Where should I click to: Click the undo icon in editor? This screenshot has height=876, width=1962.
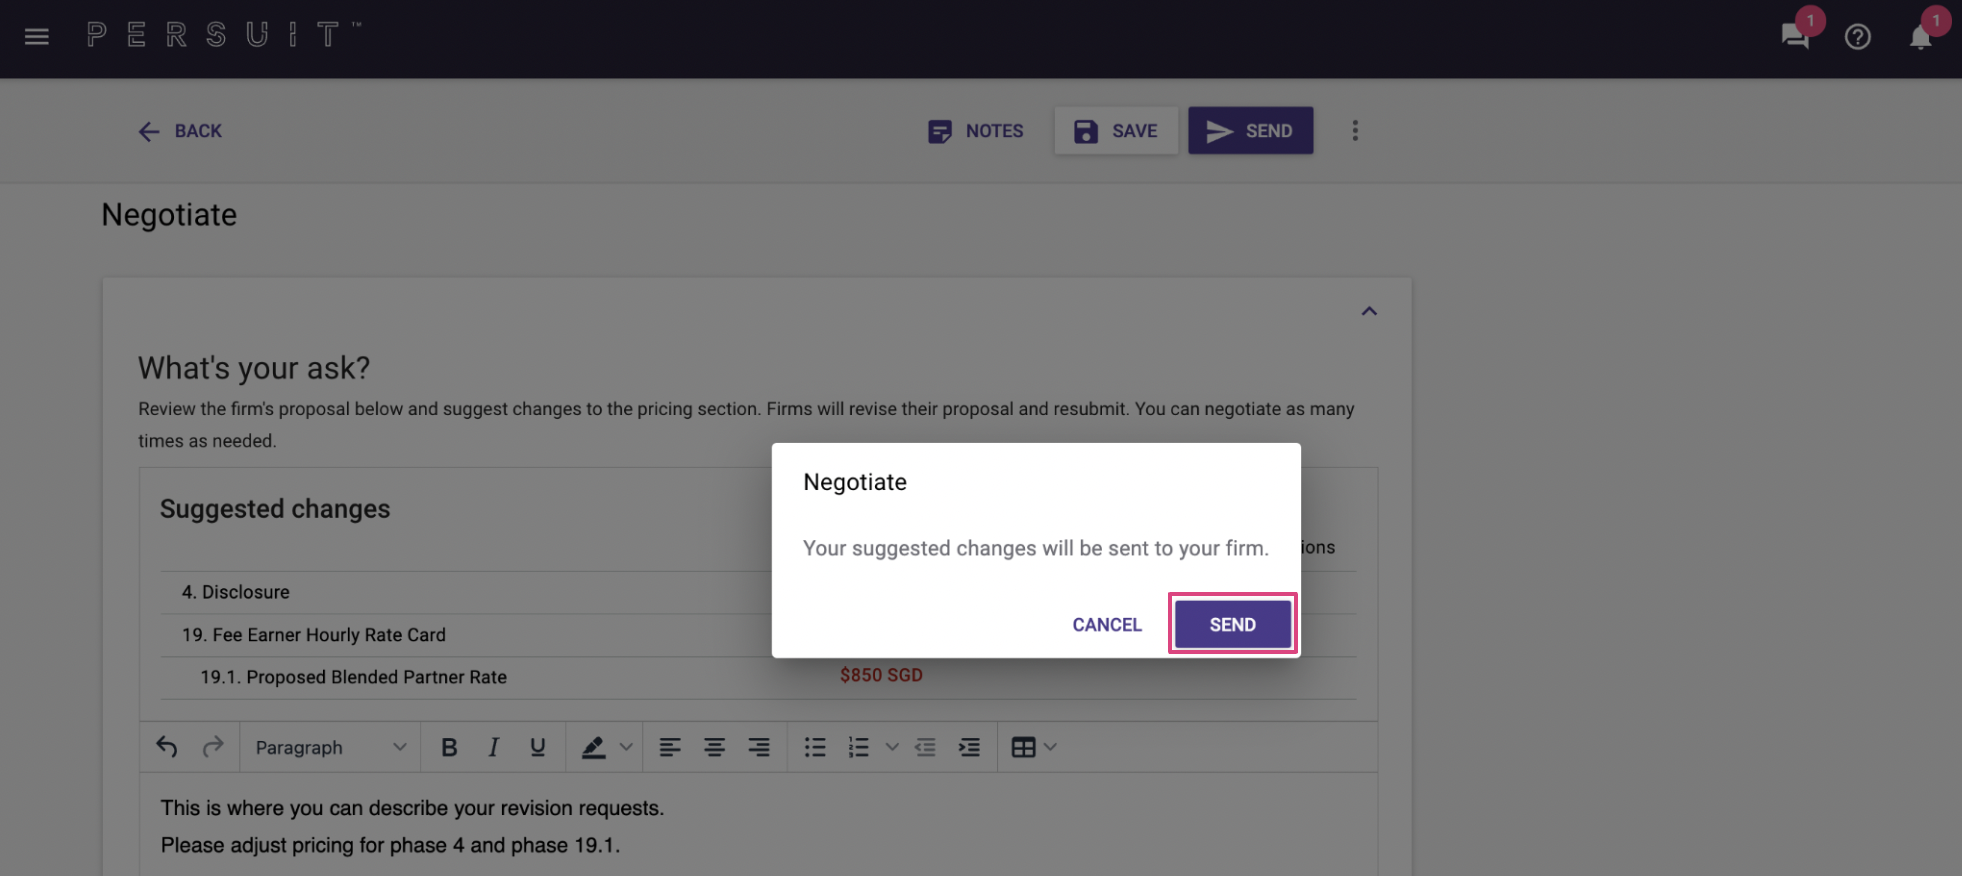coord(167,747)
